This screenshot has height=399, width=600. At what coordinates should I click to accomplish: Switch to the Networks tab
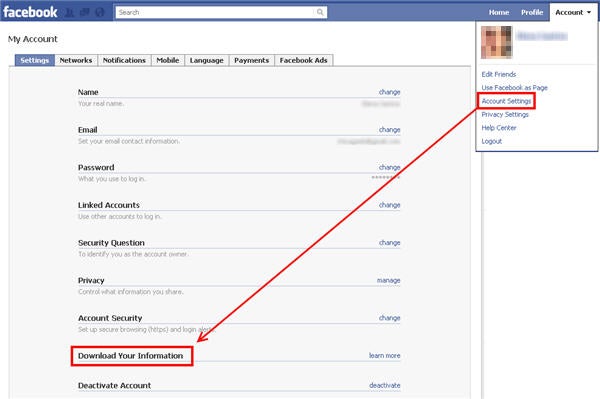coord(76,60)
